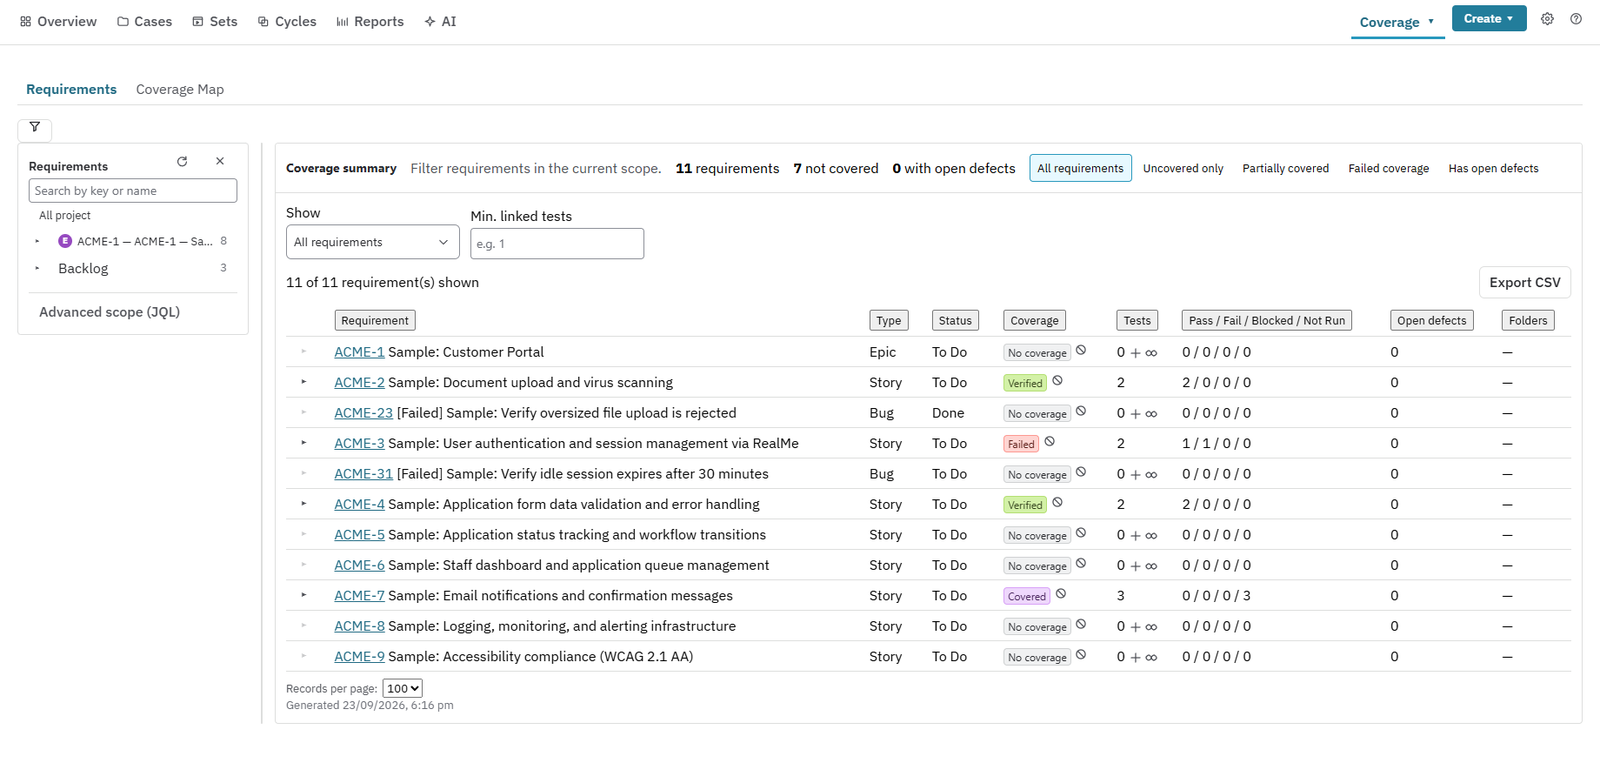The width and height of the screenshot is (1600, 783).
Task: Open the Coverage dropdown in top bar
Action: tap(1397, 22)
